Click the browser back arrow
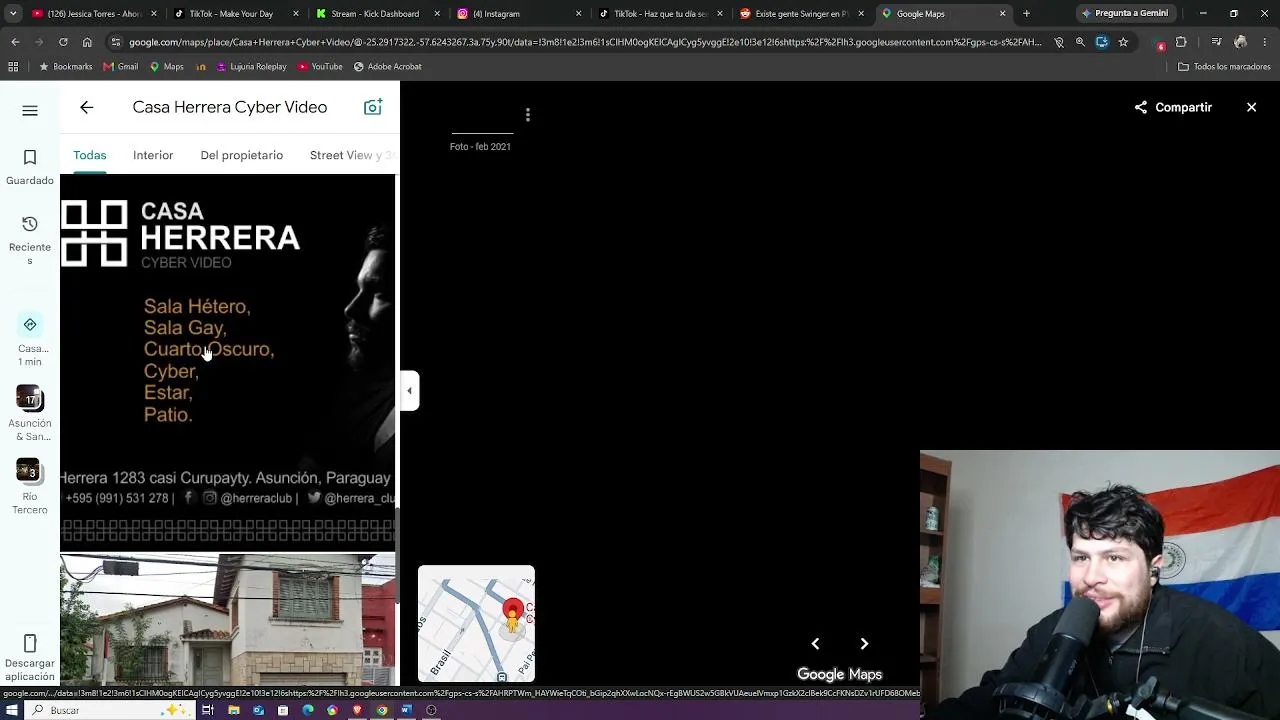The image size is (1280, 720). click(15, 42)
